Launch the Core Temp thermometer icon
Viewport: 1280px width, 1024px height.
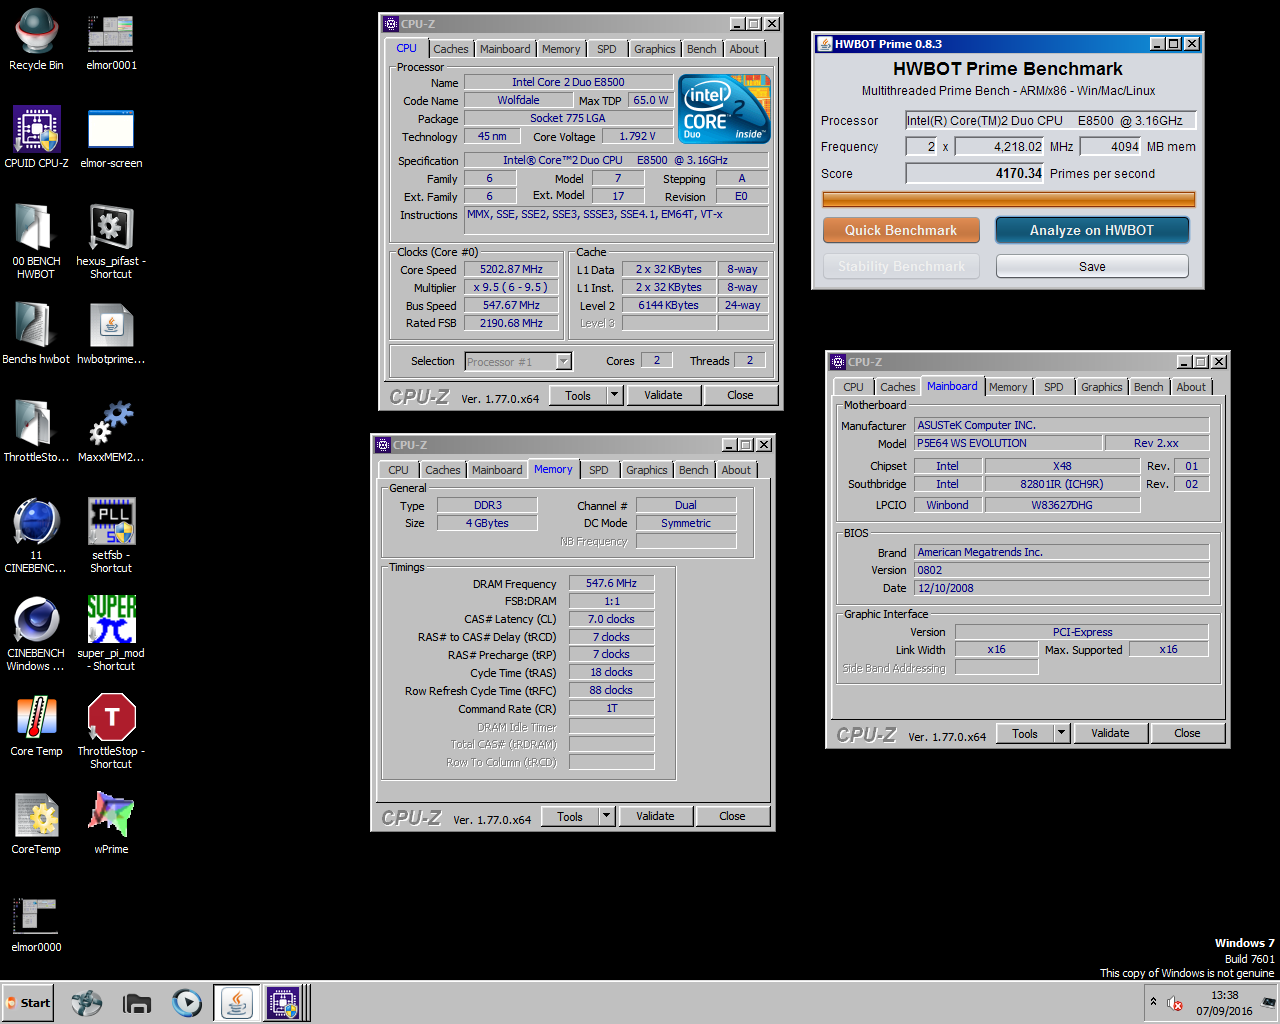point(36,726)
